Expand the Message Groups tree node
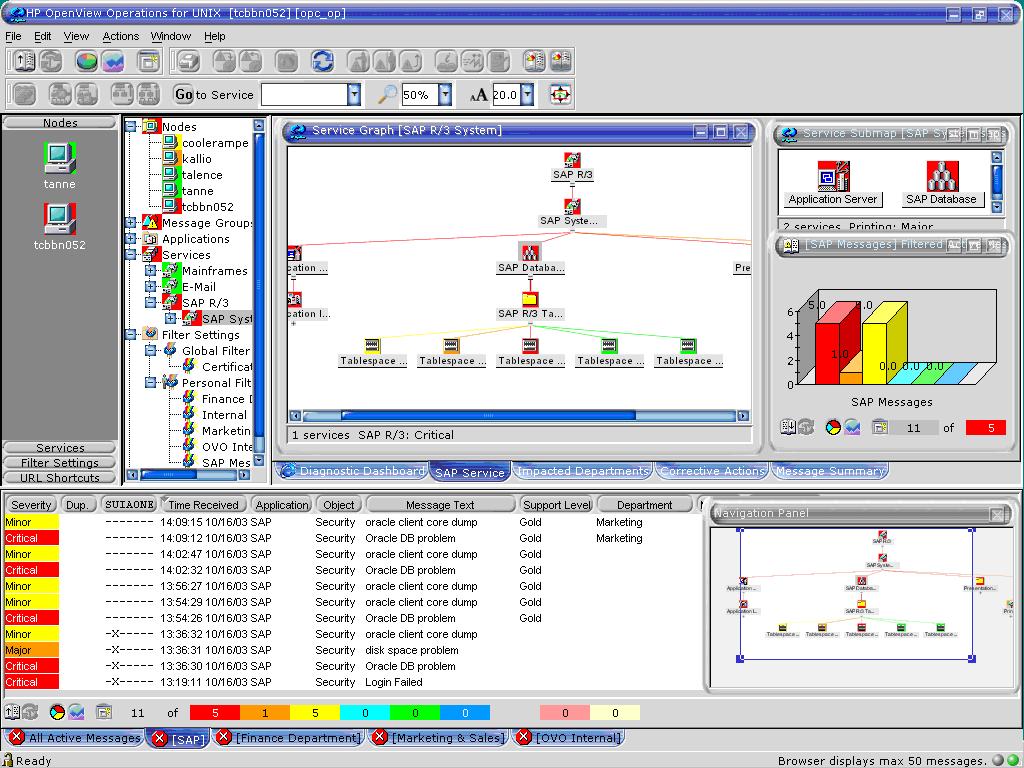 [x=130, y=223]
